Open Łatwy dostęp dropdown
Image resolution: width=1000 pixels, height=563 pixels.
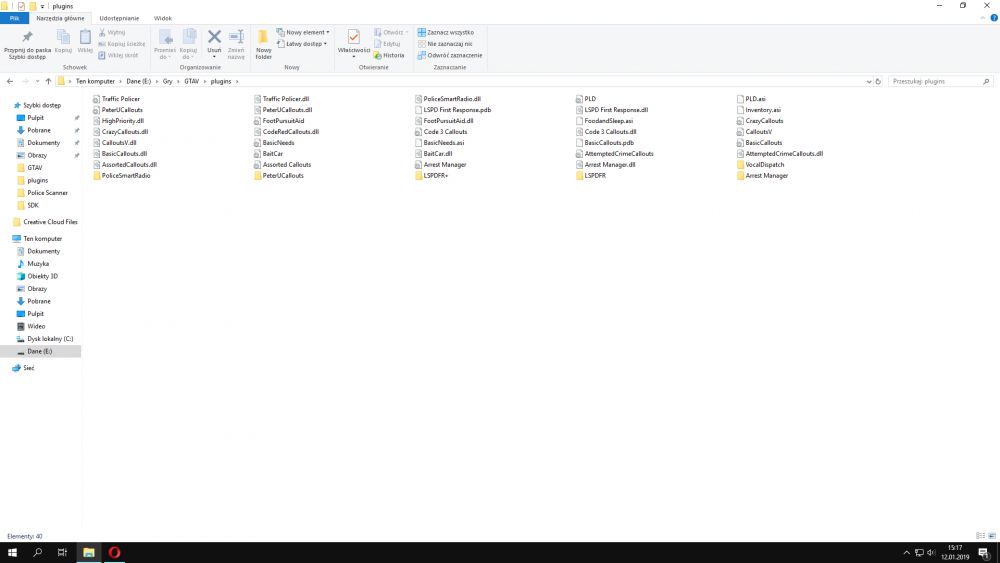[x=302, y=44]
